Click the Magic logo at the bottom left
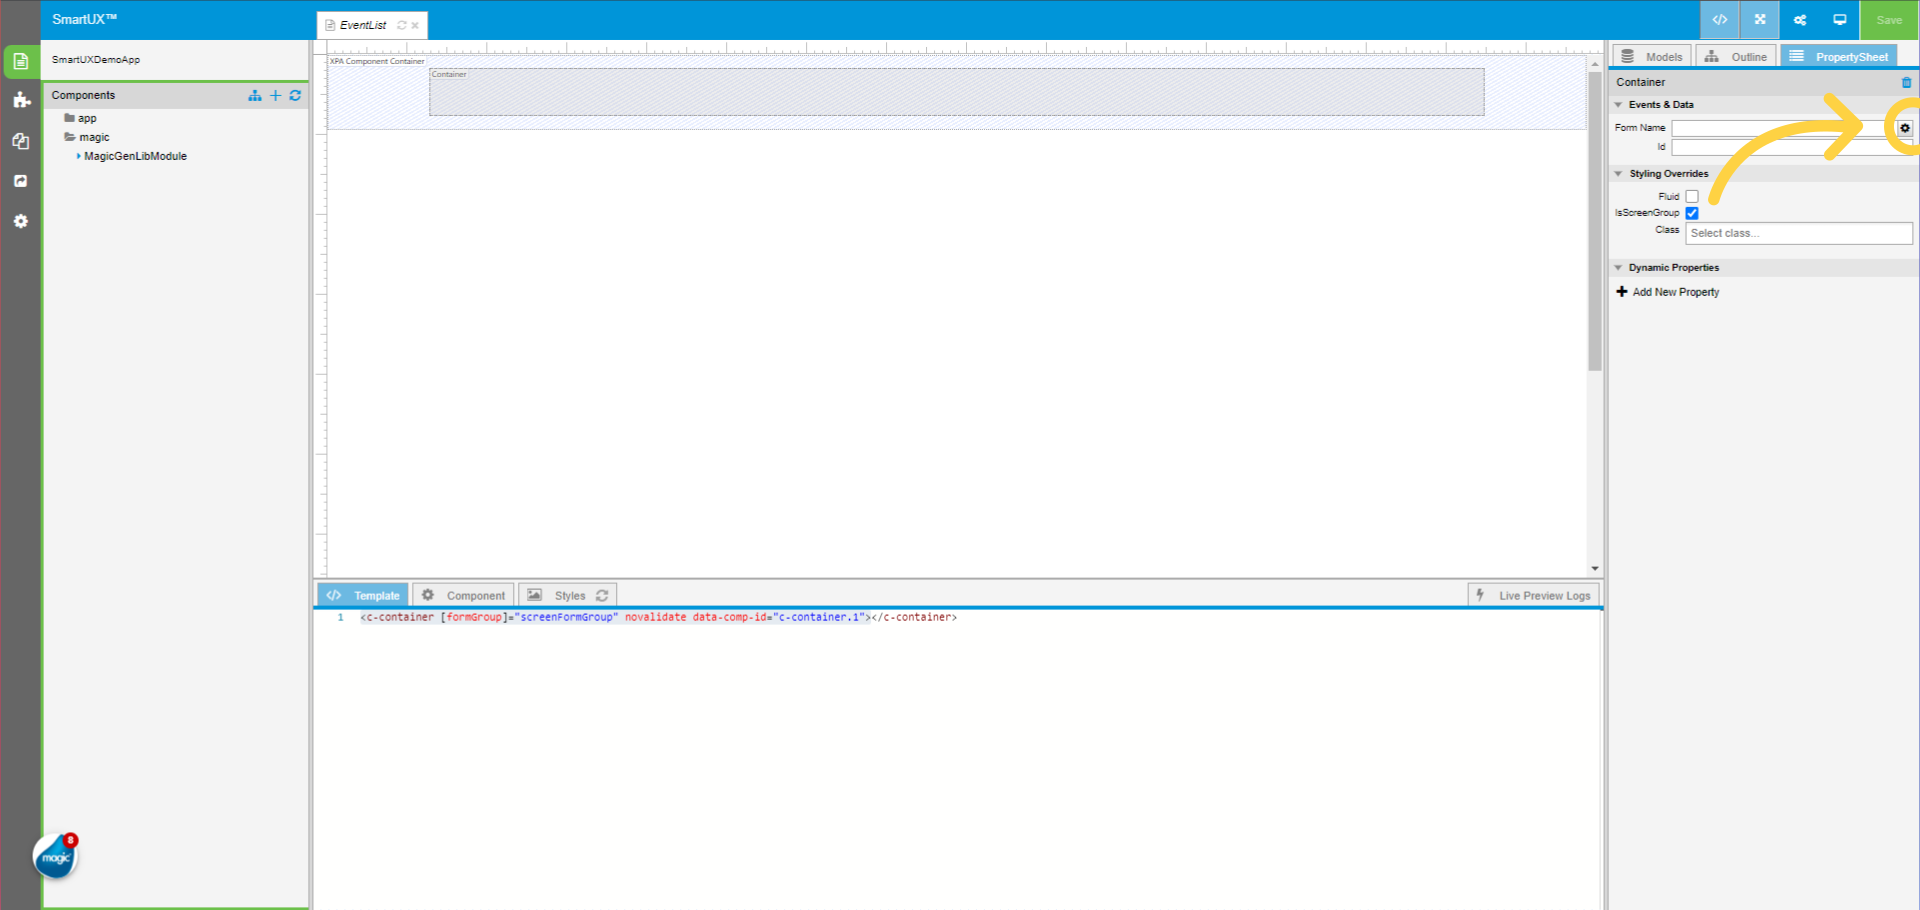This screenshot has width=1920, height=910. point(55,856)
